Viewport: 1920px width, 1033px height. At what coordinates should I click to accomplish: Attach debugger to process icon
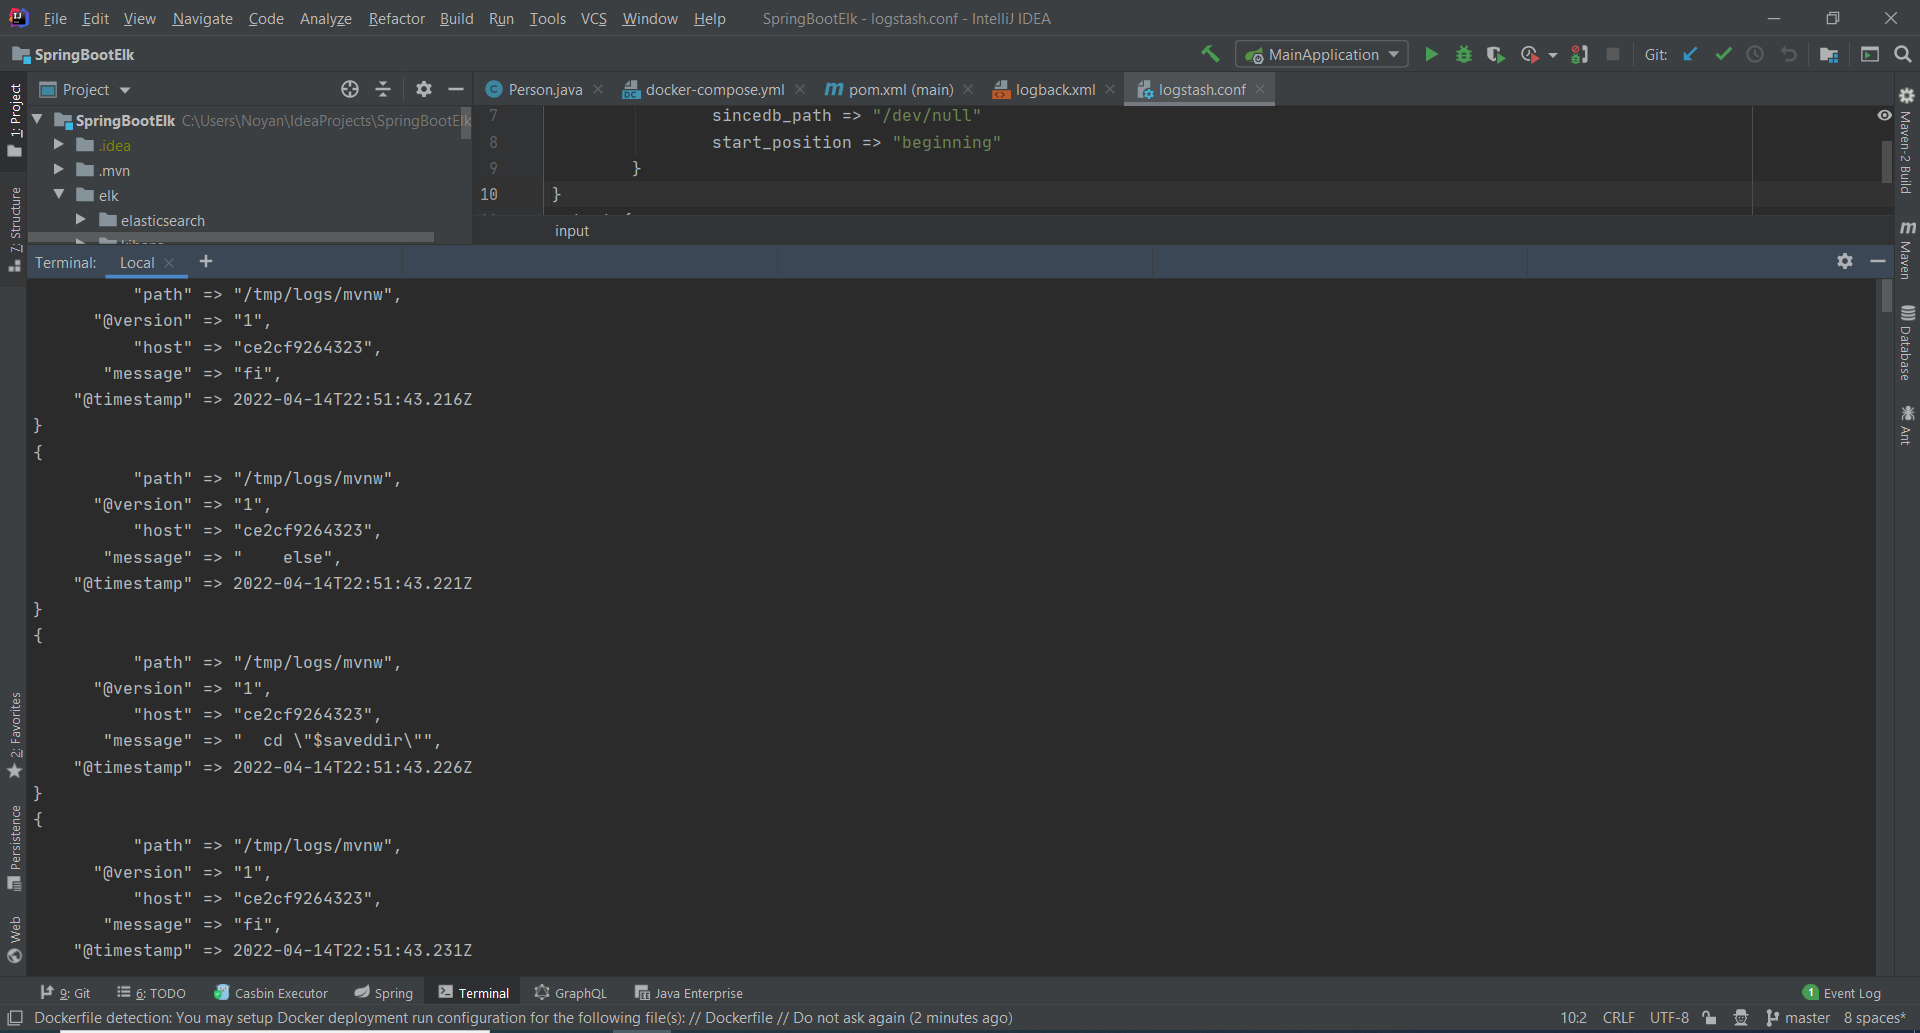point(1579,54)
